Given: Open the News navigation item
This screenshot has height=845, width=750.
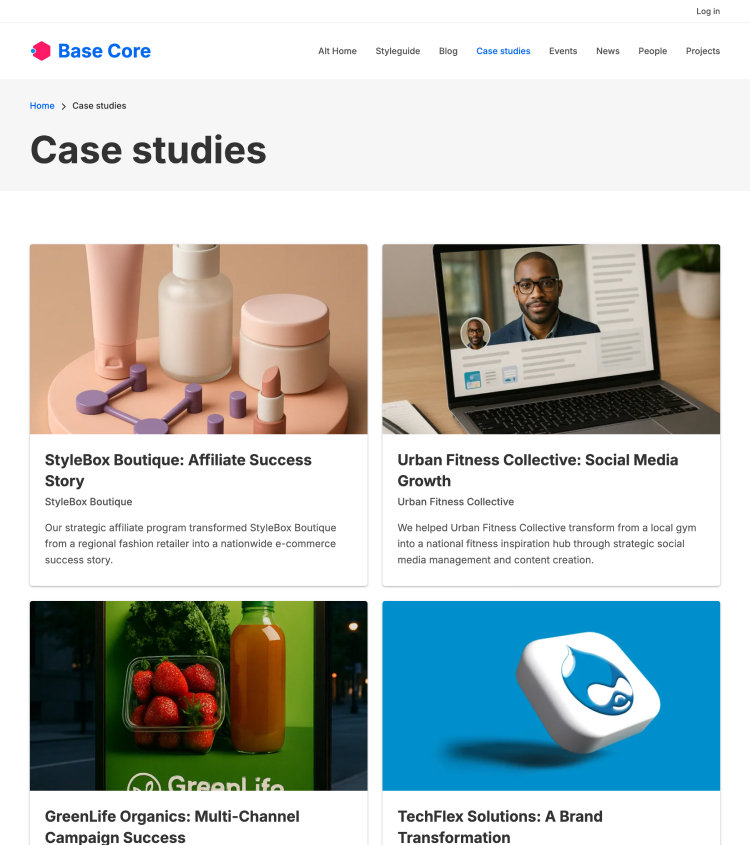Looking at the screenshot, I should pyautogui.click(x=608, y=51).
